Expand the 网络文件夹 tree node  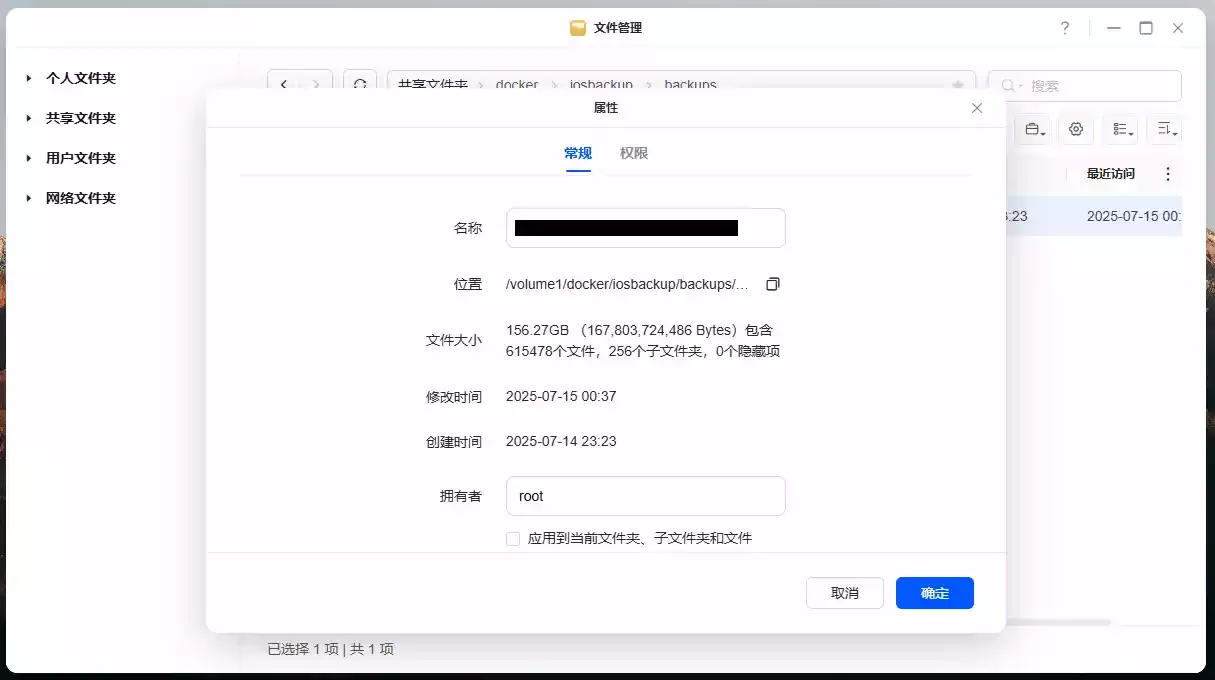point(29,198)
